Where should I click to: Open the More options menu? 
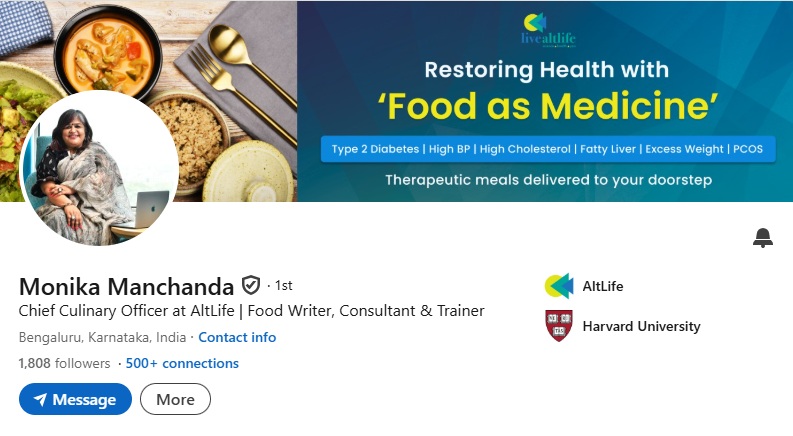point(175,399)
